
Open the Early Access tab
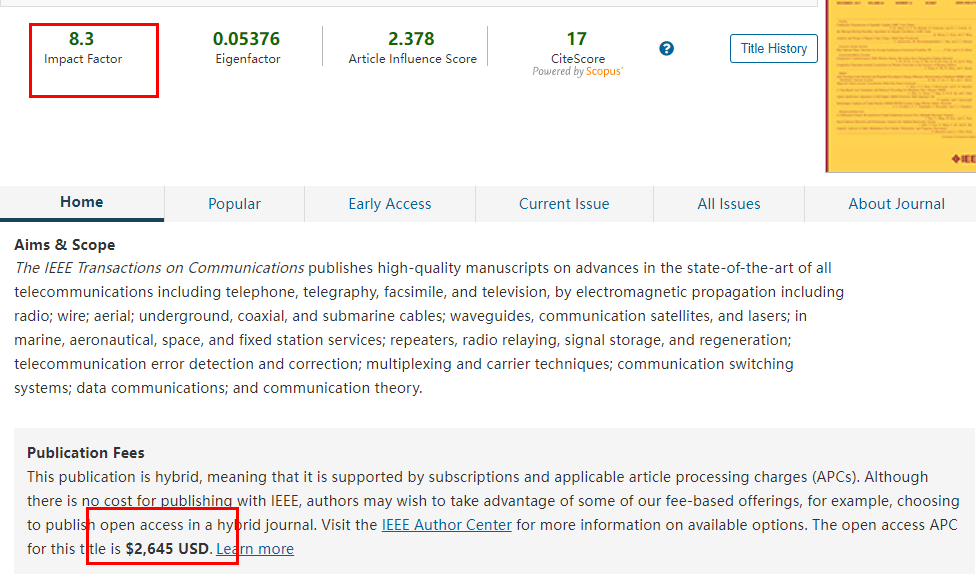(x=389, y=203)
